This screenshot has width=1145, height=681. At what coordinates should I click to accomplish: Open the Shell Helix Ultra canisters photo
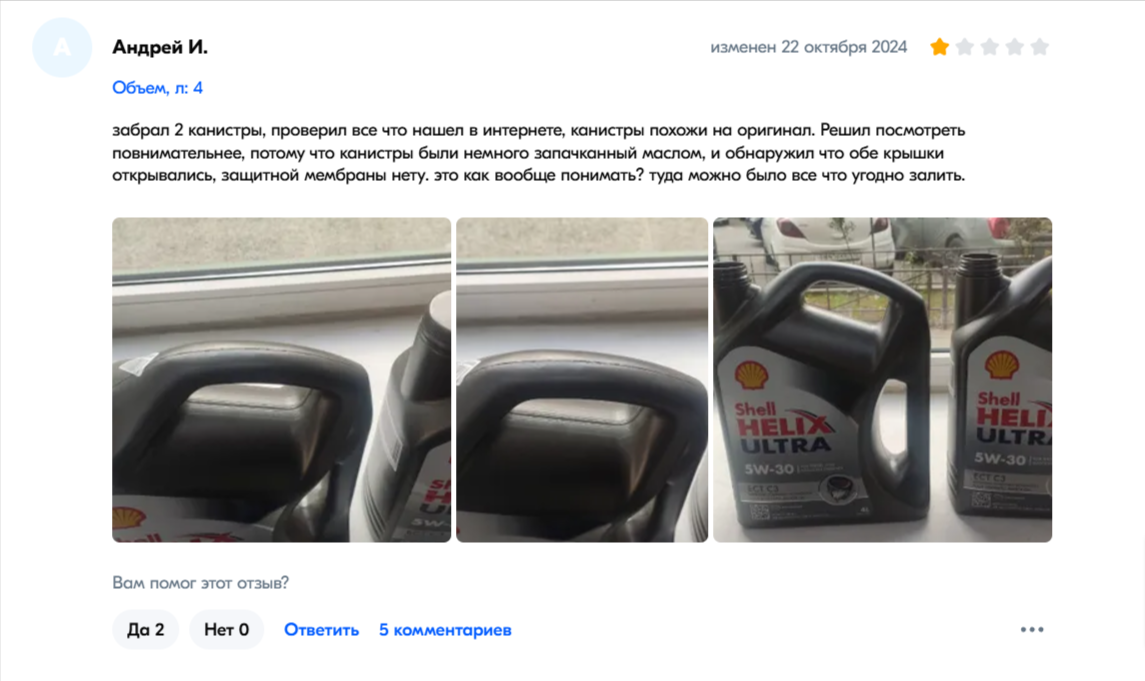(882, 380)
